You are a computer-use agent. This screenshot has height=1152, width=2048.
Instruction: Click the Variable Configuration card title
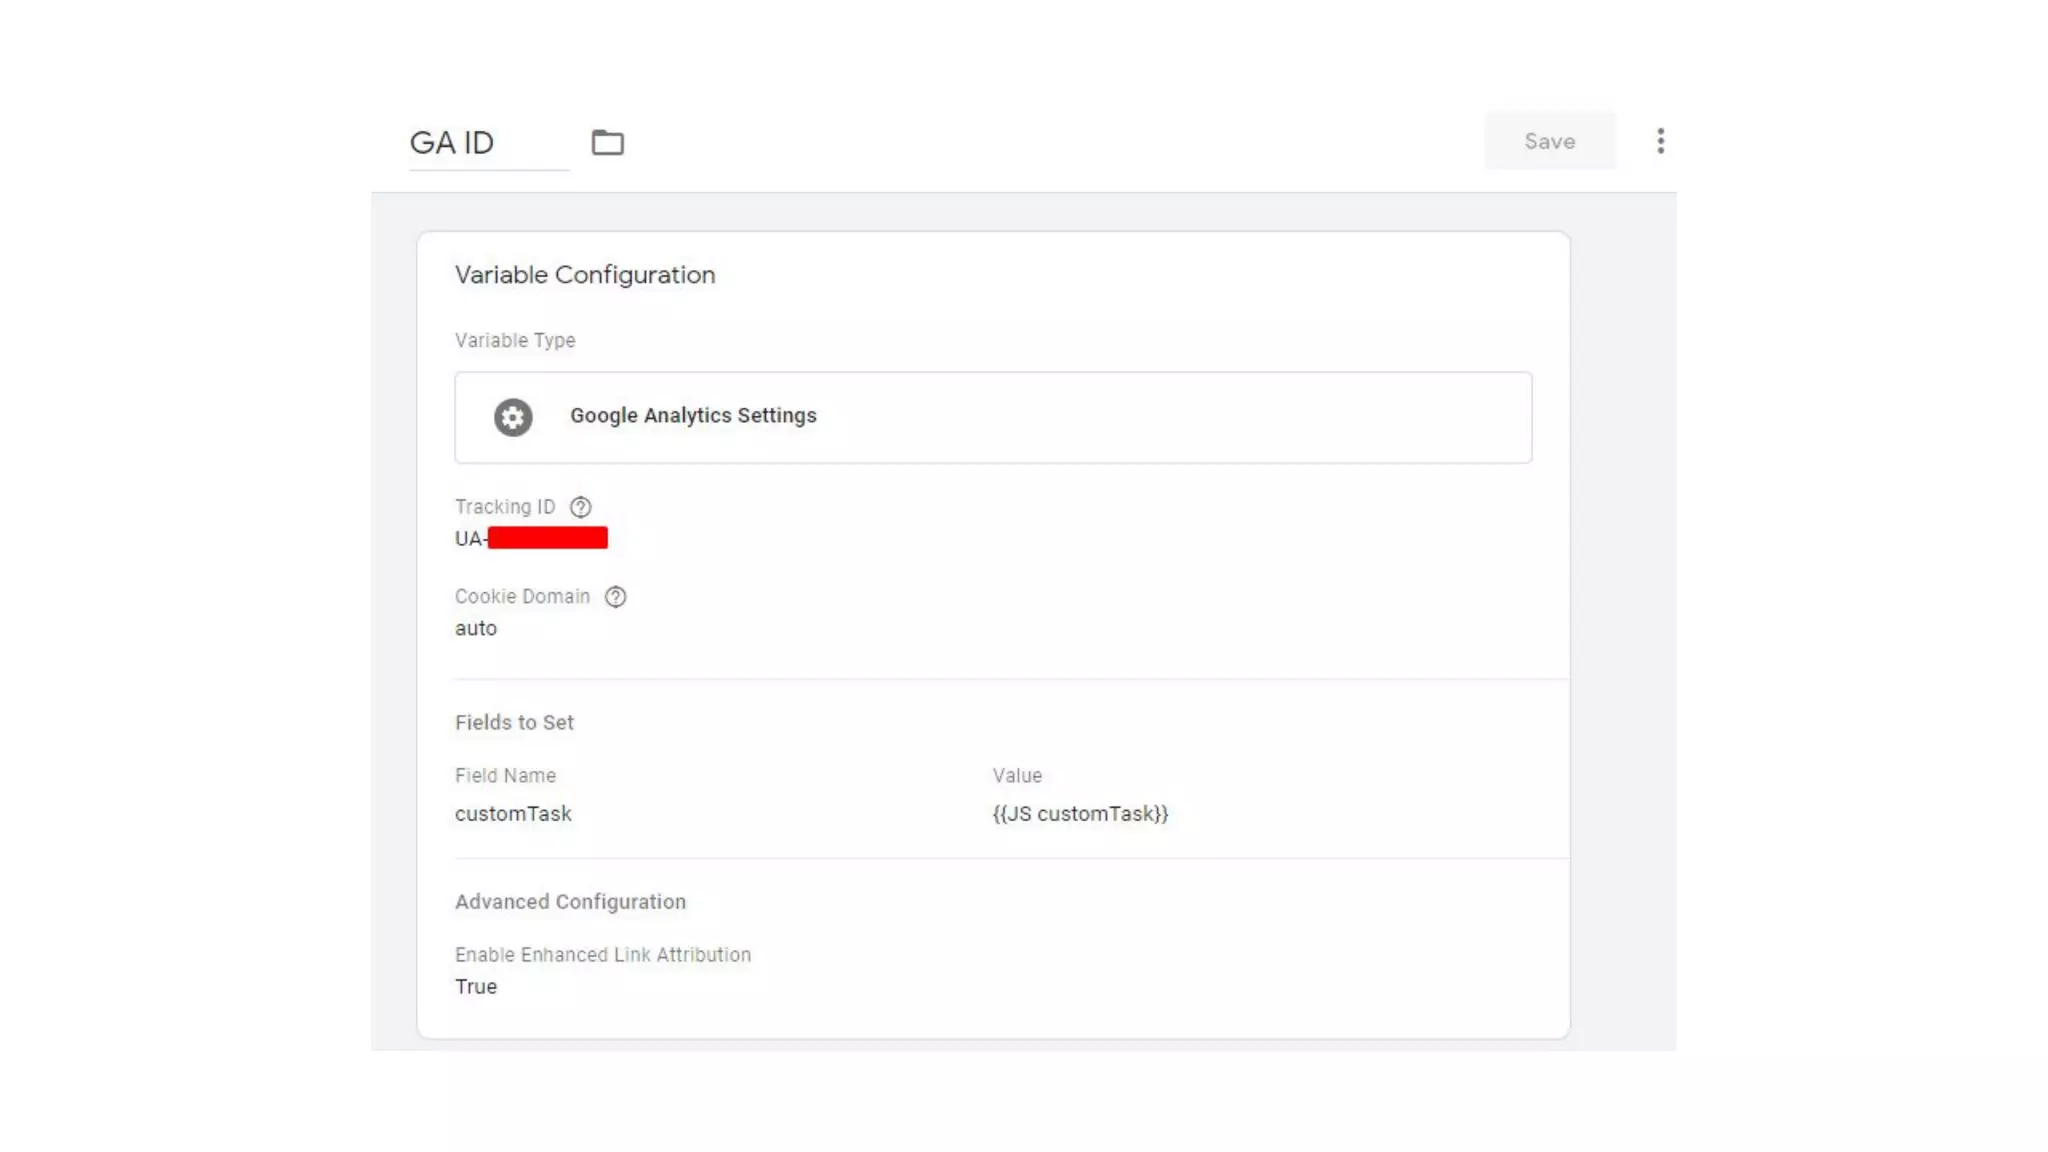coord(585,275)
